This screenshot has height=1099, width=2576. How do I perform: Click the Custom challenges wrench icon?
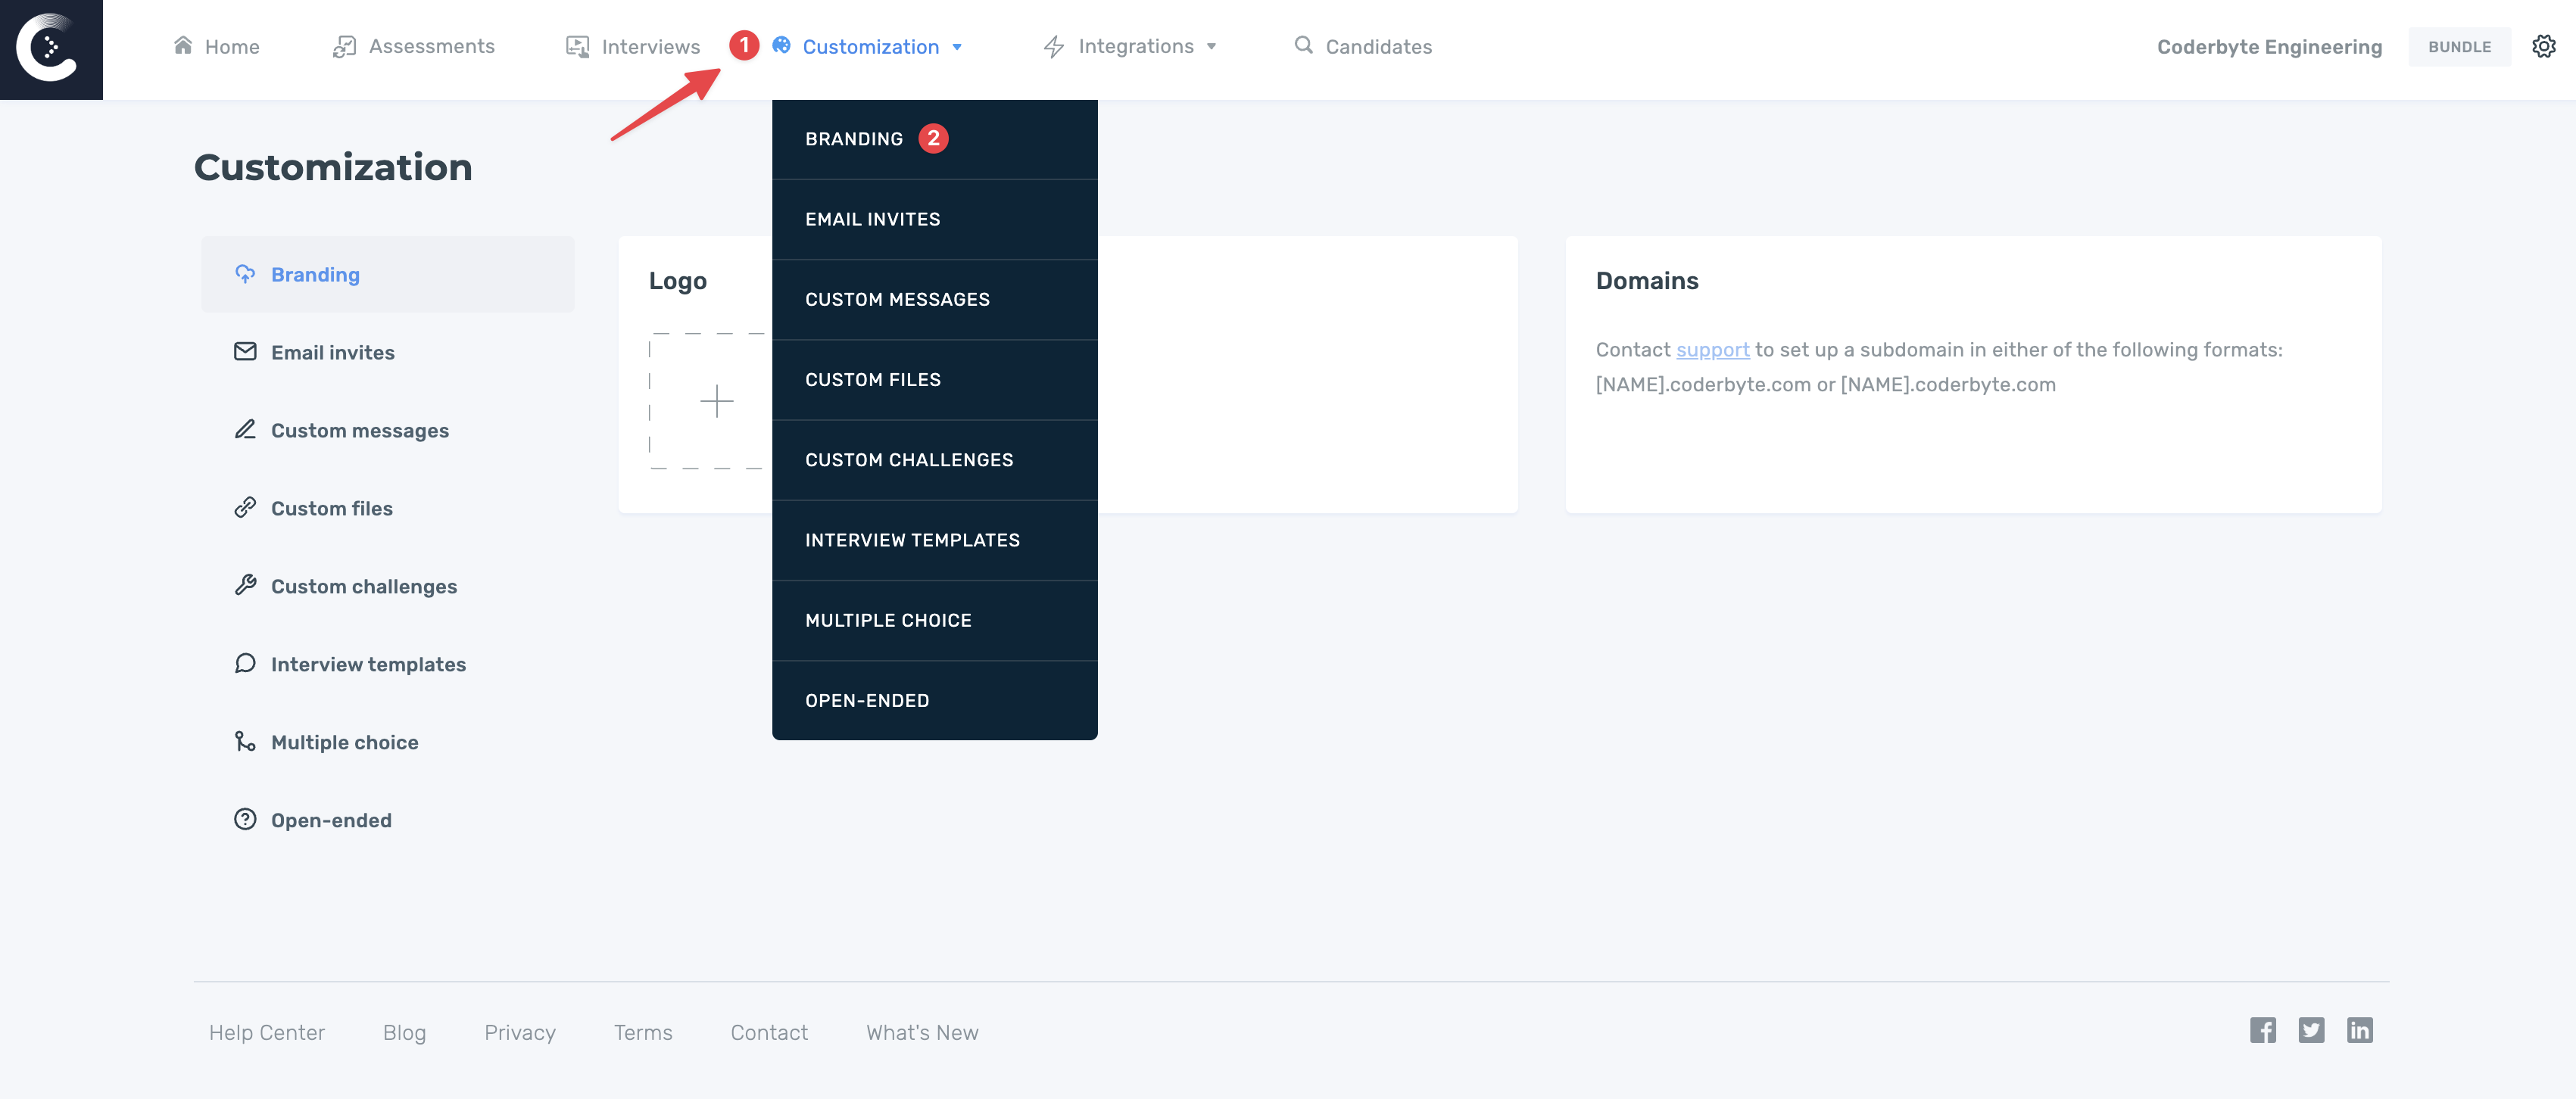click(245, 585)
